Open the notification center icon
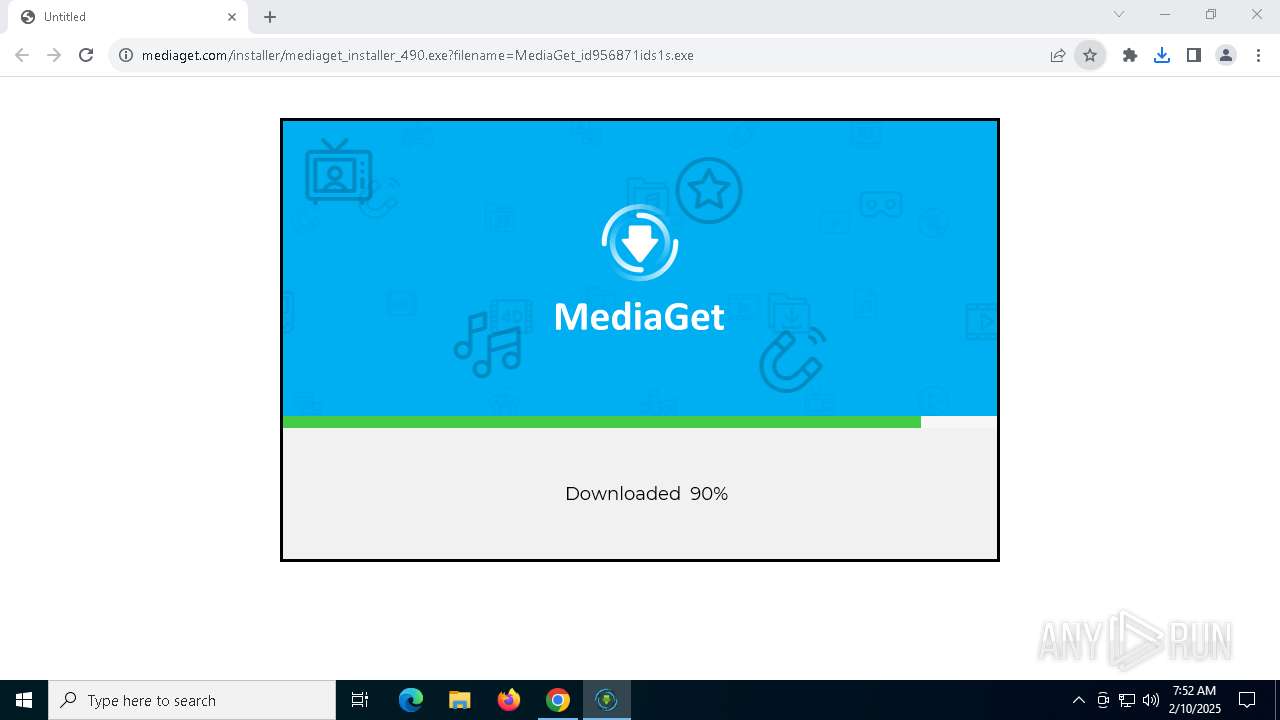 click(1247, 700)
